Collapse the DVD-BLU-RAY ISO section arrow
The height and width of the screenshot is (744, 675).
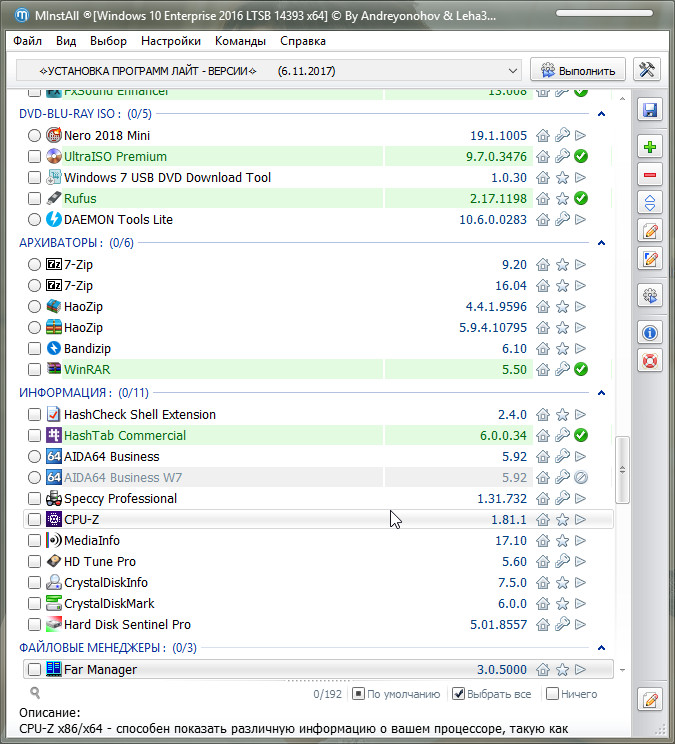pos(601,114)
